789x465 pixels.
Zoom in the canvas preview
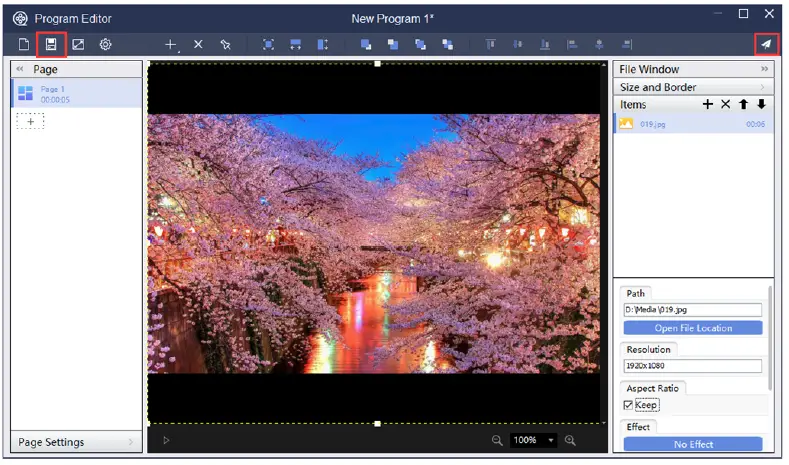(x=570, y=440)
